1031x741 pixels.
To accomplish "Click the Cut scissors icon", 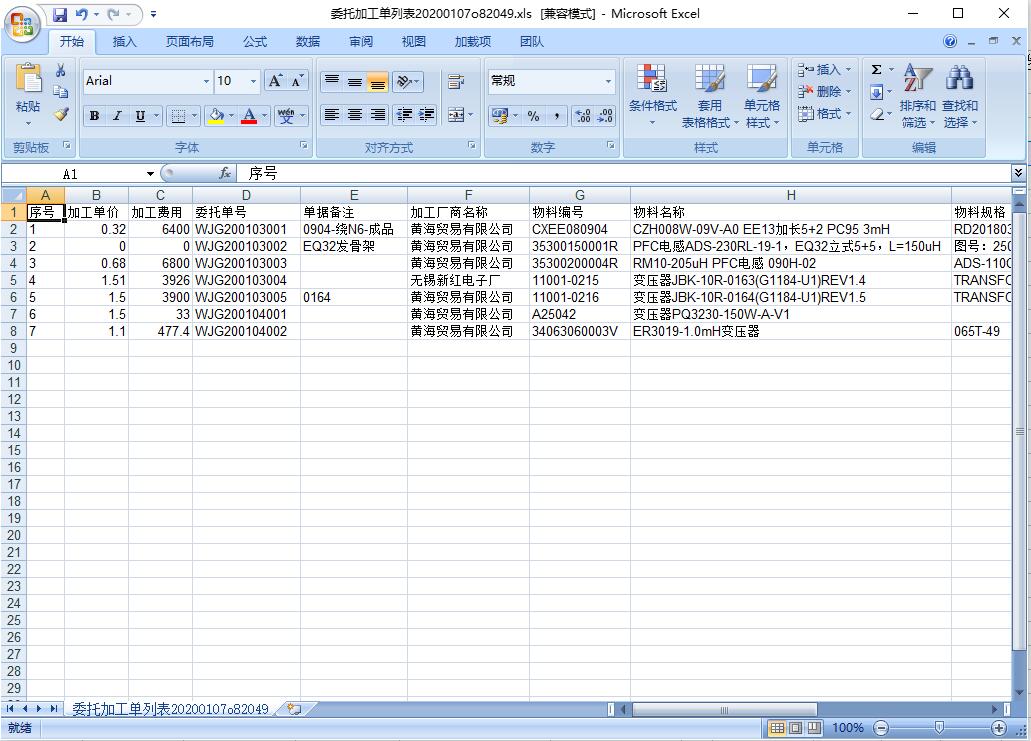I will click(61, 70).
